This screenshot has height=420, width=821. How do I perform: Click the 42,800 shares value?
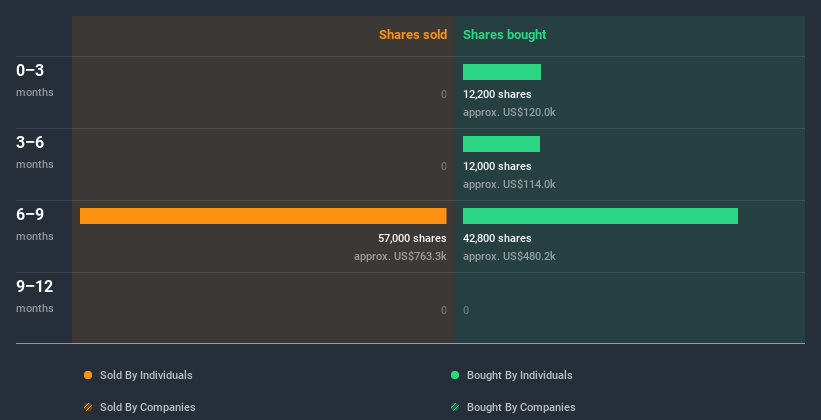pos(497,238)
